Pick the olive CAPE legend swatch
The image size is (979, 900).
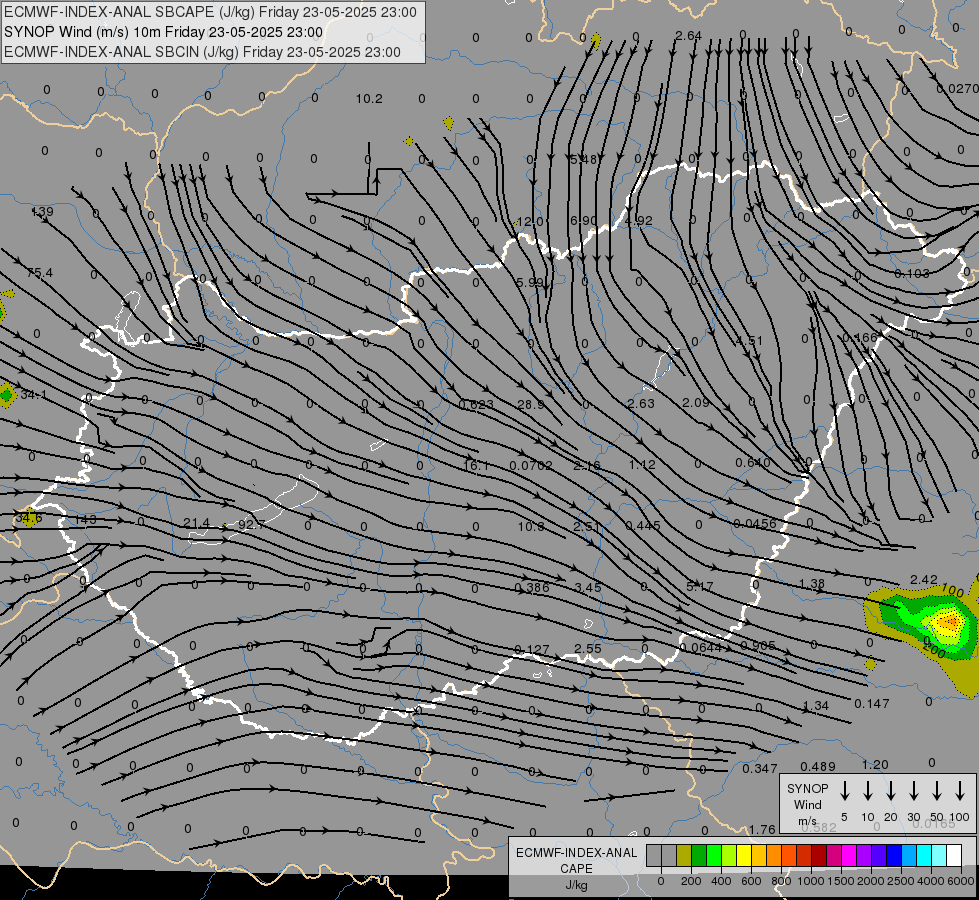click(x=684, y=855)
